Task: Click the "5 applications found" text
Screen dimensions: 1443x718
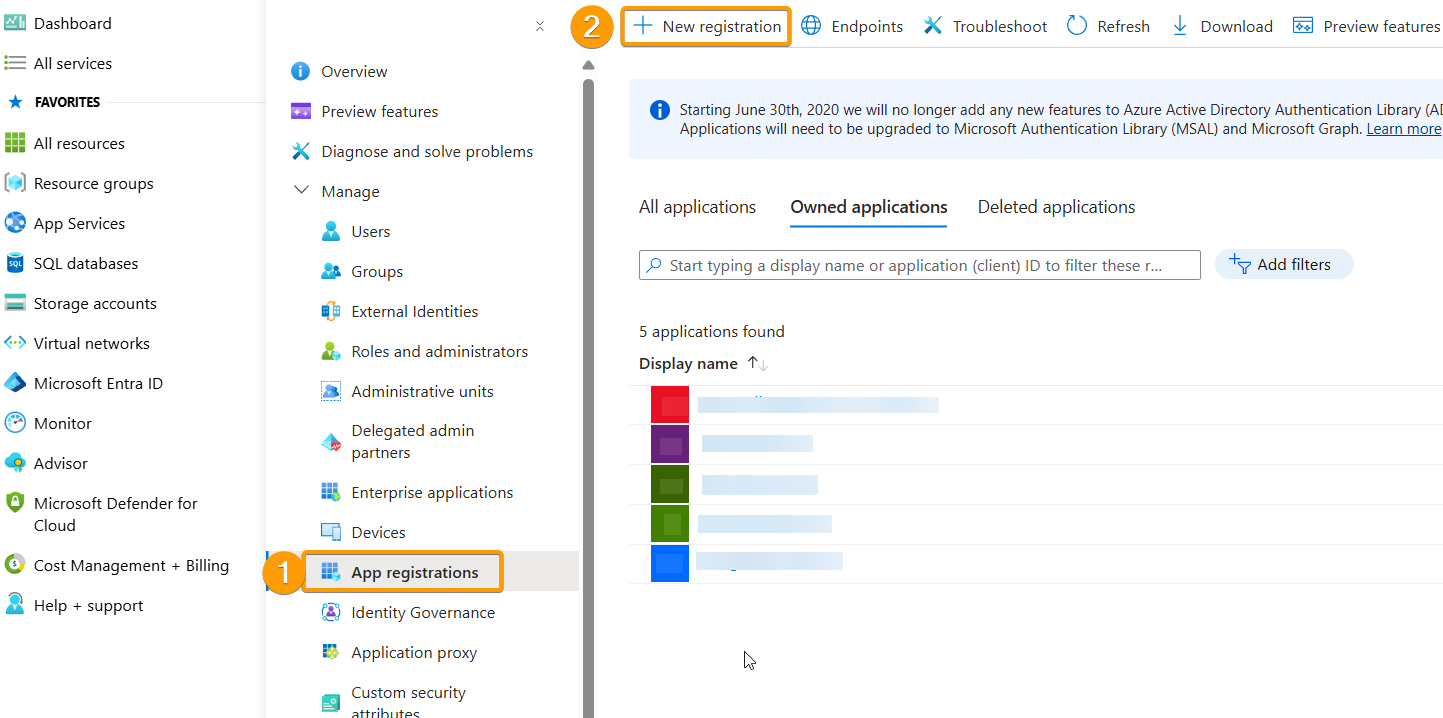Action: click(x=712, y=331)
